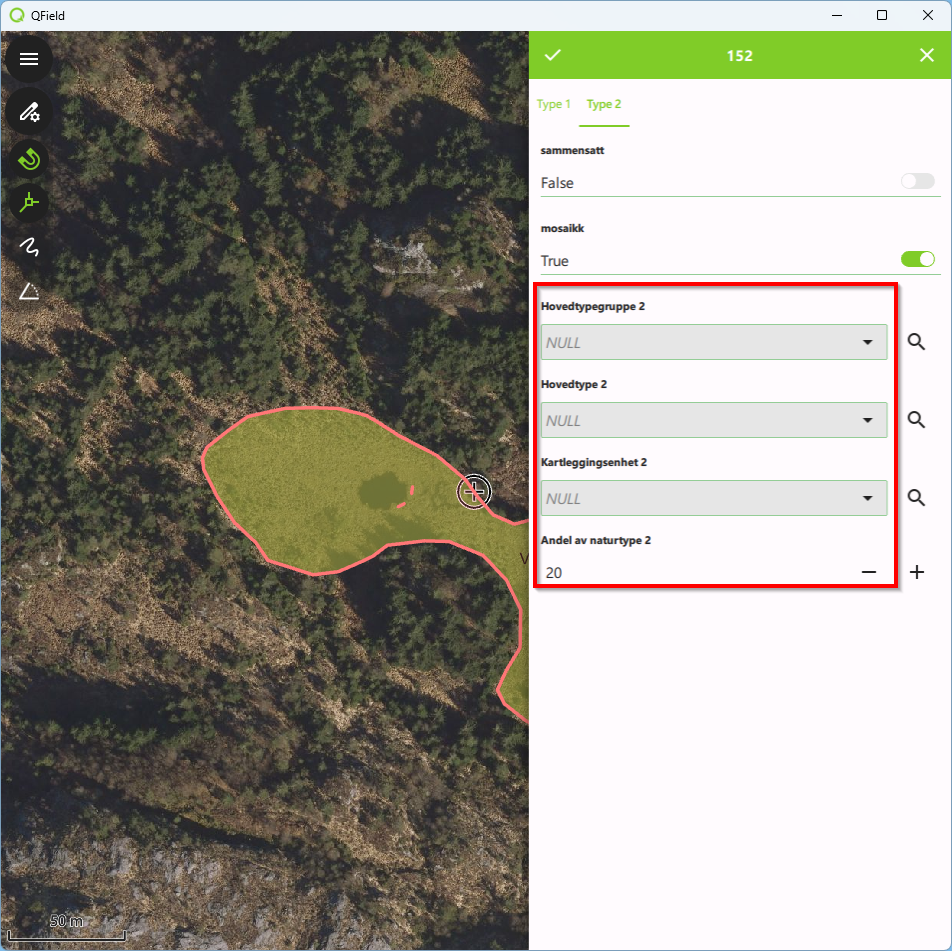Toggle the sammensatt switch on
This screenshot has height=951, width=952.
click(x=917, y=182)
